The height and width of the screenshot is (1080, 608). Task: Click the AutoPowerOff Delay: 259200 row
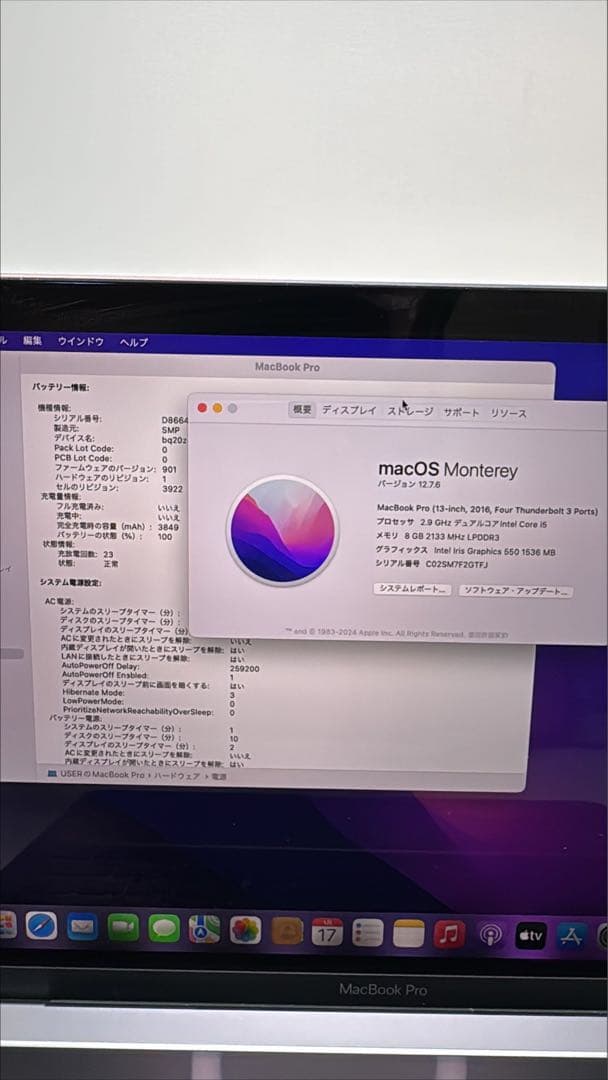coord(160,667)
